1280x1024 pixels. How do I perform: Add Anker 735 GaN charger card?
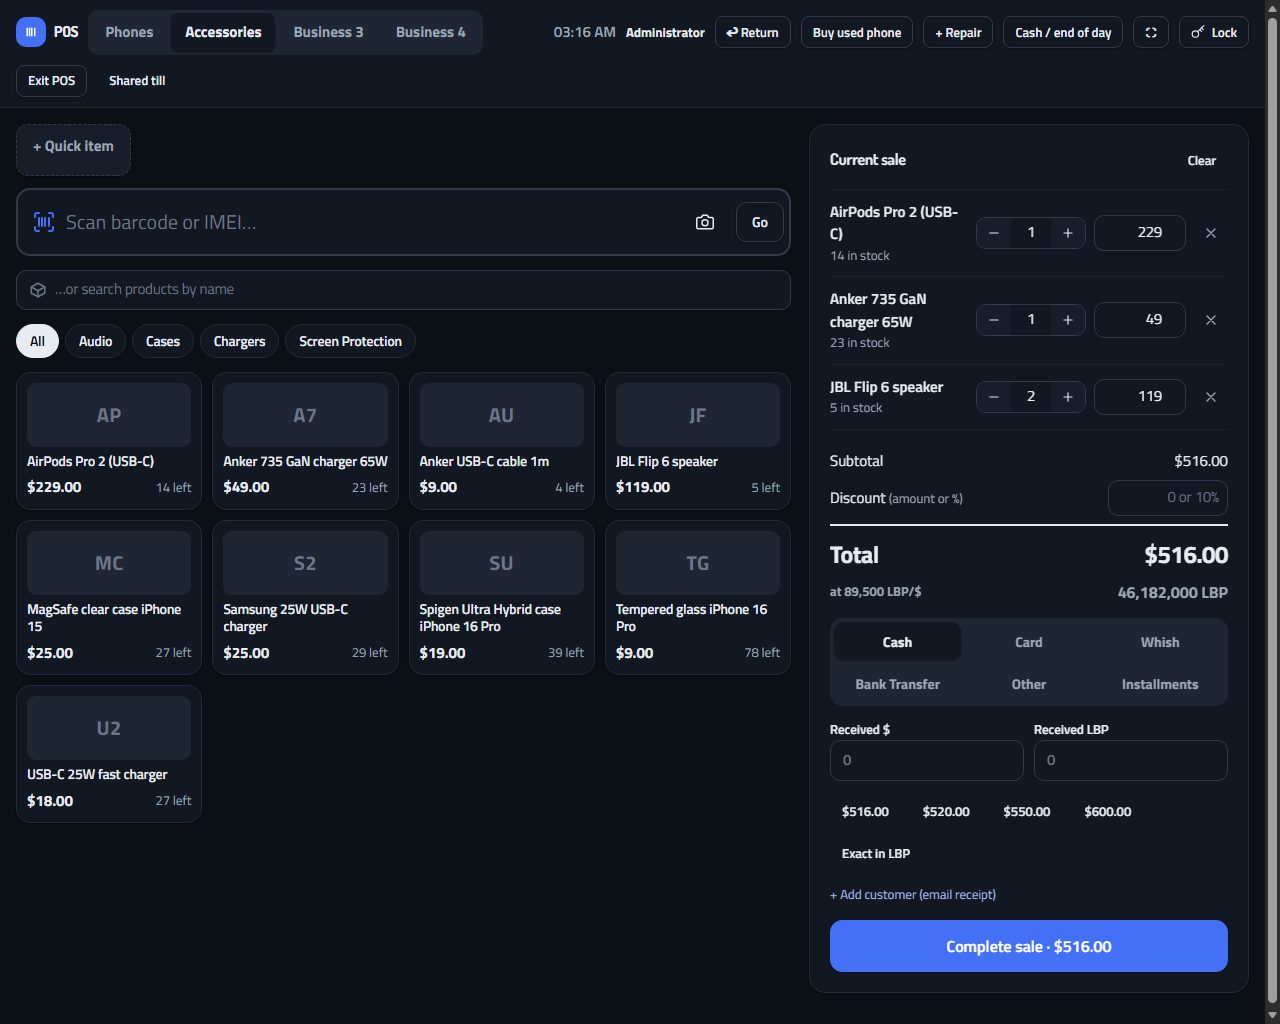point(305,441)
